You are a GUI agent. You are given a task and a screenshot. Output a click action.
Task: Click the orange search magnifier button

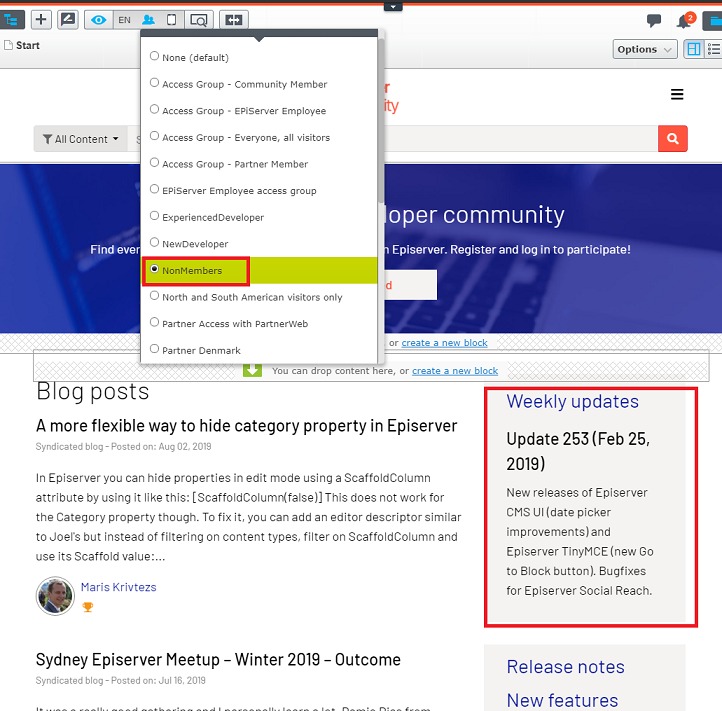pyautogui.click(x=672, y=138)
